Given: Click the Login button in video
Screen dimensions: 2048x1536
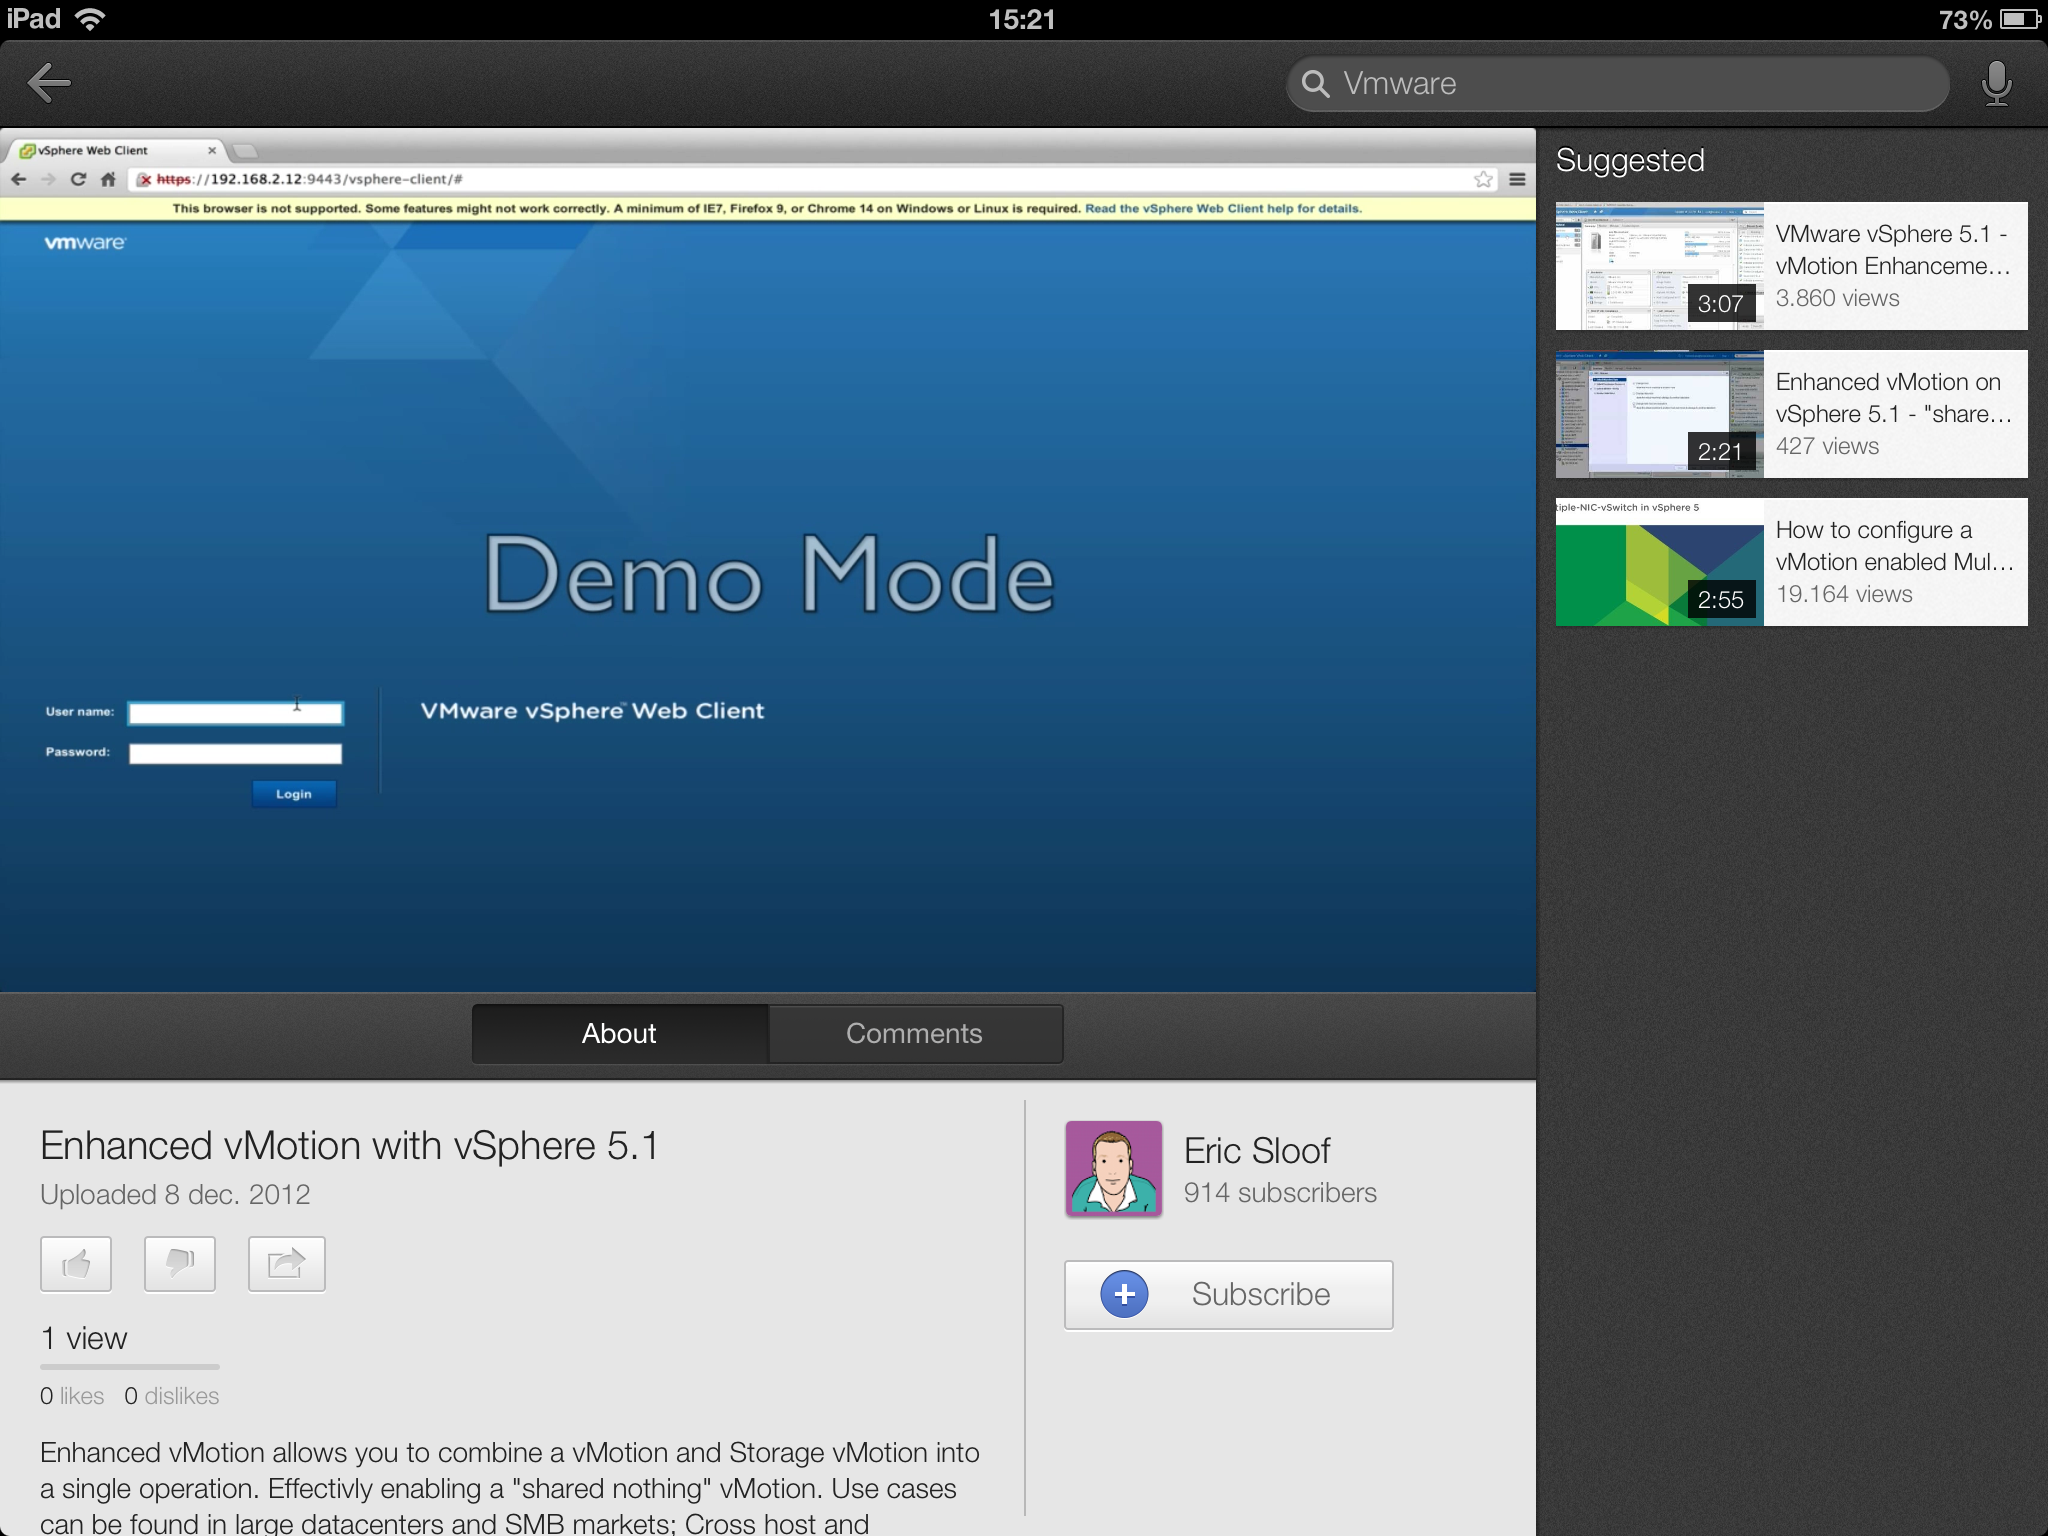Looking at the screenshot, I should pyautogui.click(x=294, y=794).
